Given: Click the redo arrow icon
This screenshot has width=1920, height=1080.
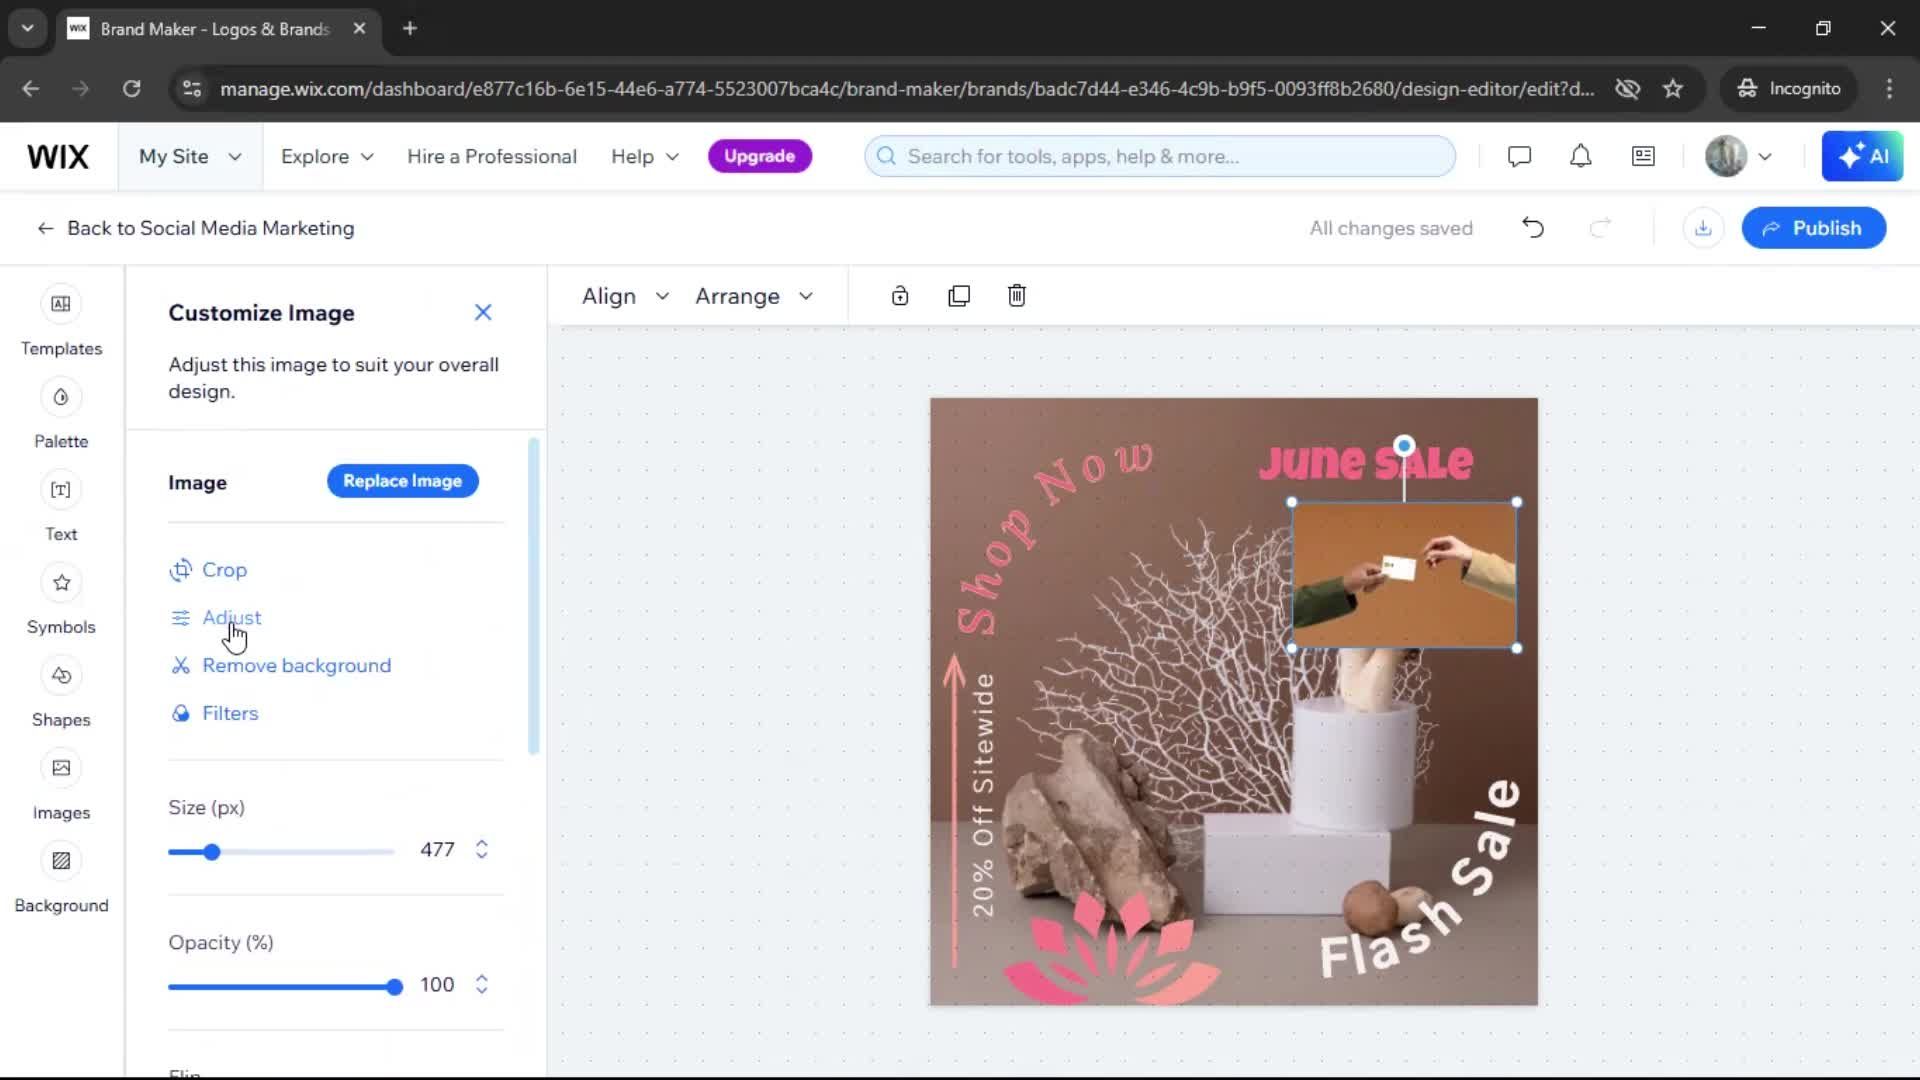Looking at the screenshot, I should coord(1600,228).
